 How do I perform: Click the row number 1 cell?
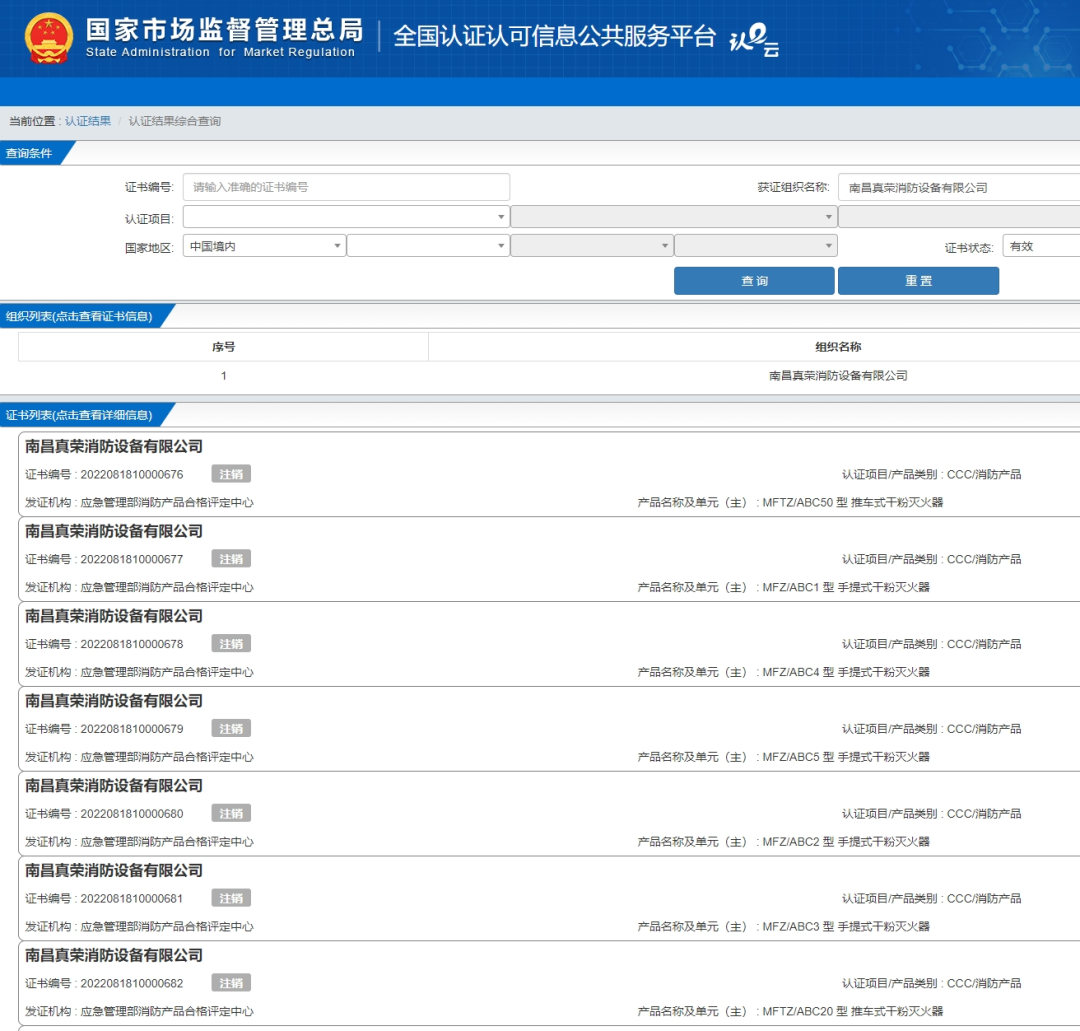tap(223, 375)
